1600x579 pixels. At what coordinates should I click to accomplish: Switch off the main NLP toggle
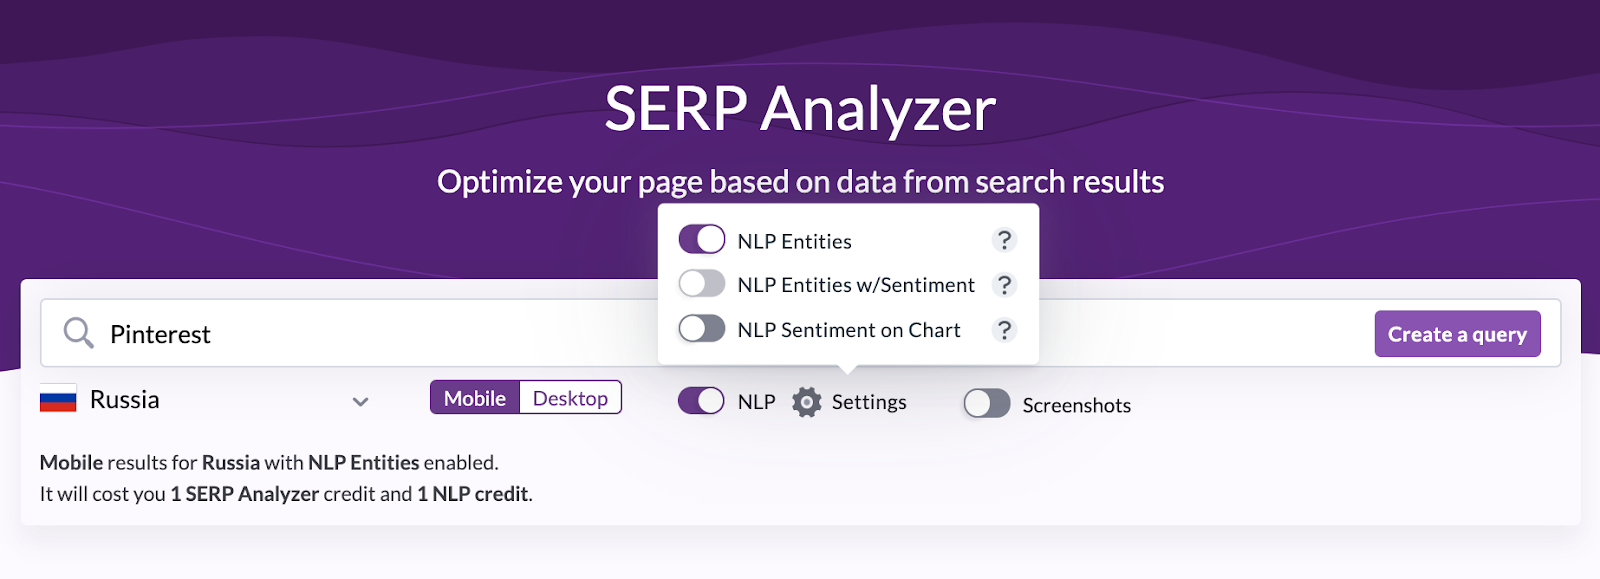pos(701,401)
